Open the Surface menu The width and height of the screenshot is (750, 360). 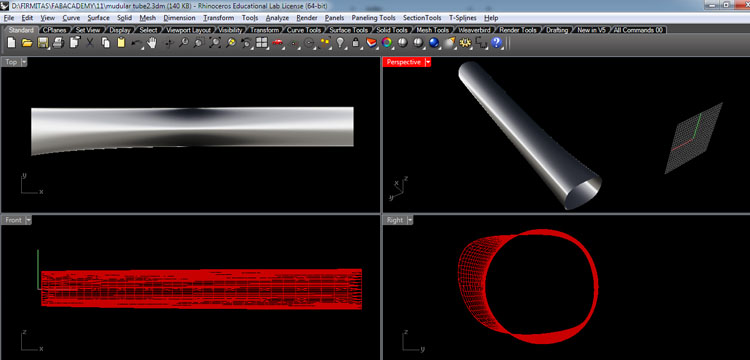(x=99, y=18)
